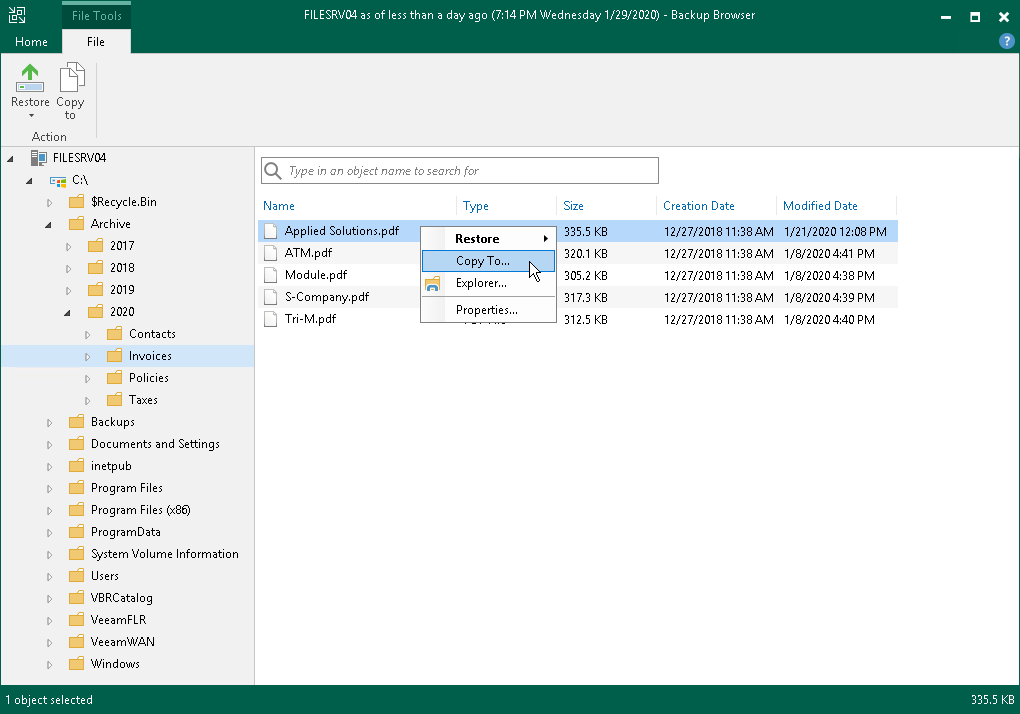Click the Copy to ribbon icon

[x=70, y=78]
